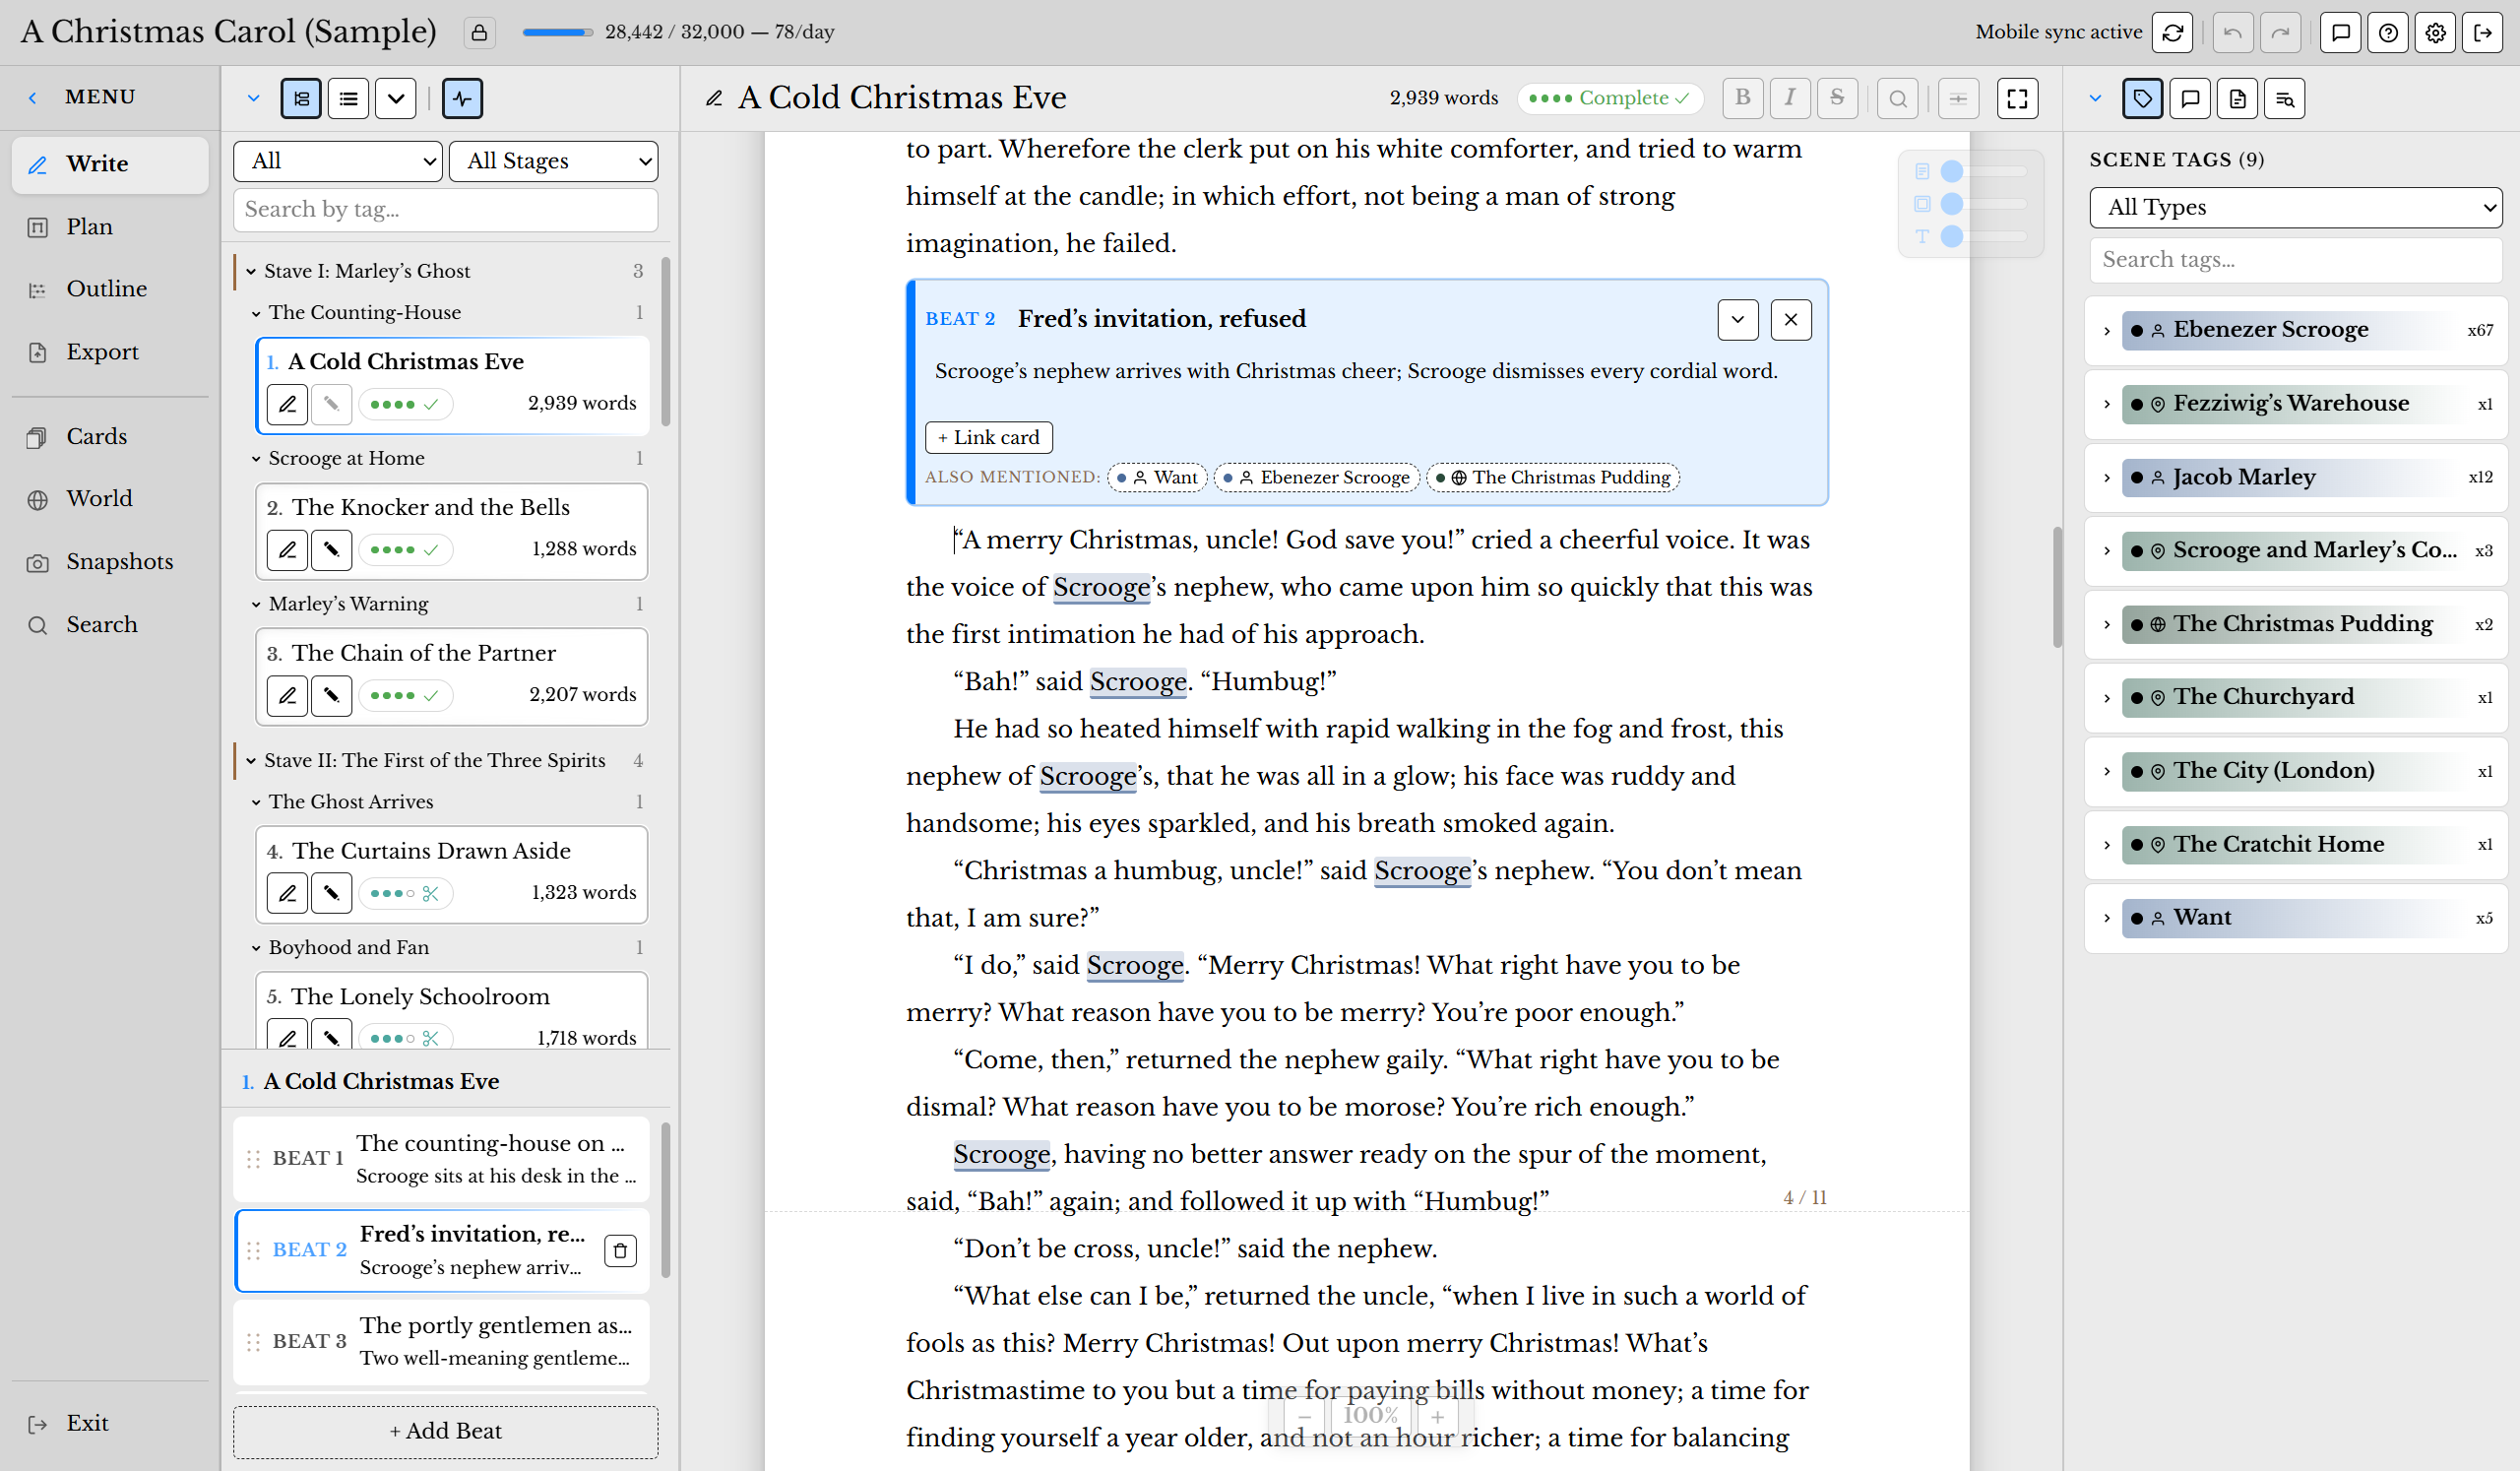Image resolution: width=2520 pixels, height=1471 pixels.
Task: Open the document notes icon in the right panel
Action: pos(2238,98)
